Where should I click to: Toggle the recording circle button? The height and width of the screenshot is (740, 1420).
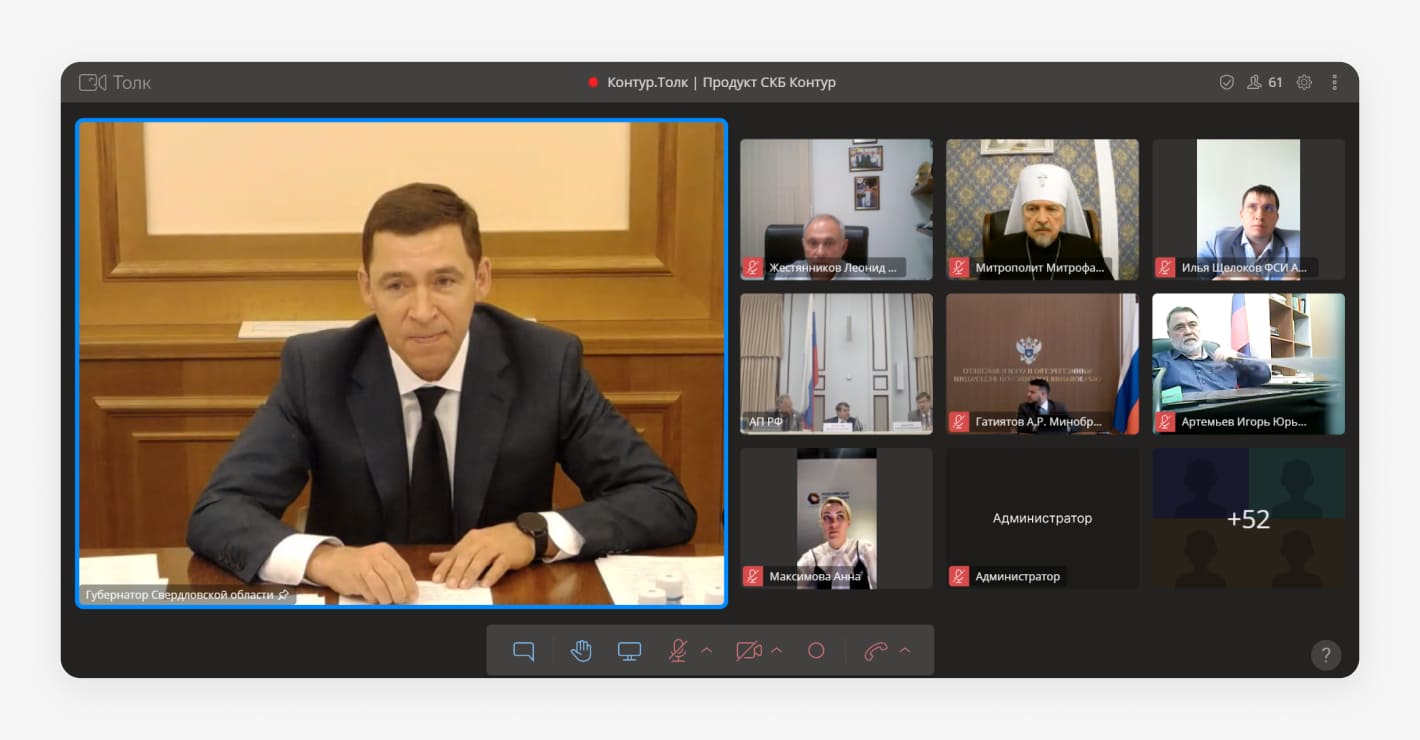click(x=816, y=651)
